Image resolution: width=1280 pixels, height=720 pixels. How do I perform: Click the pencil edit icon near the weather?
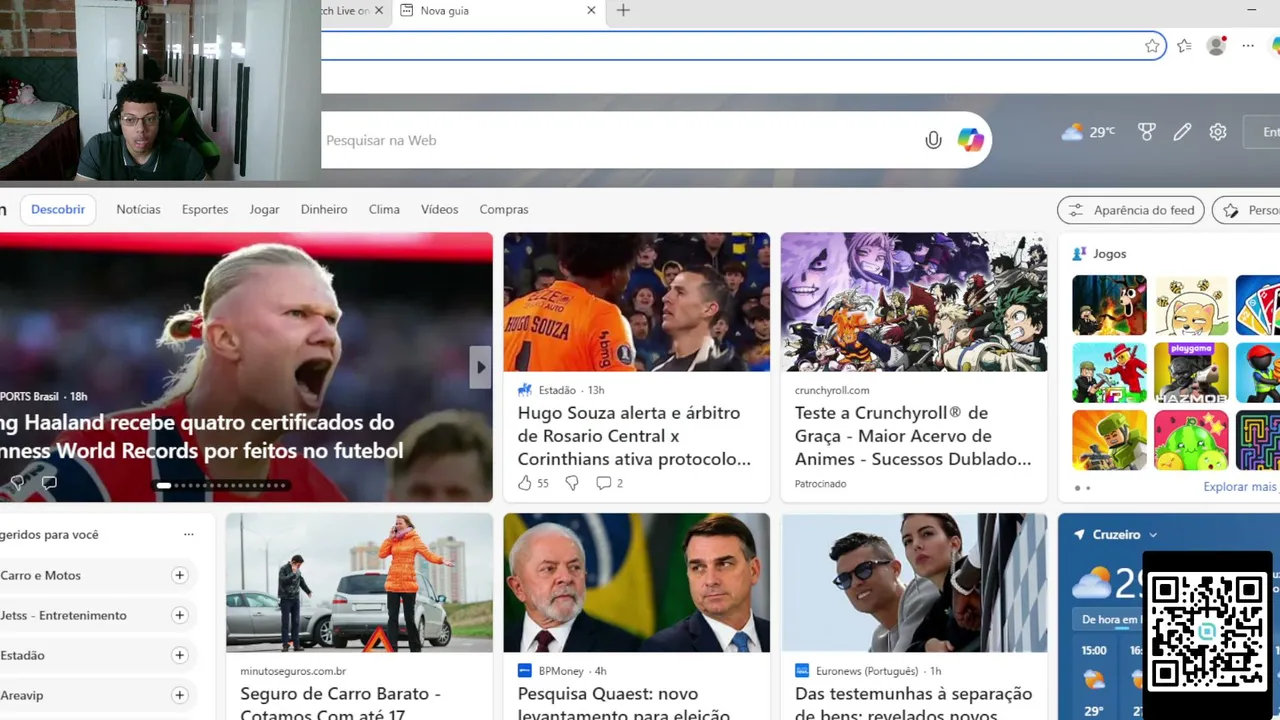1182,132
